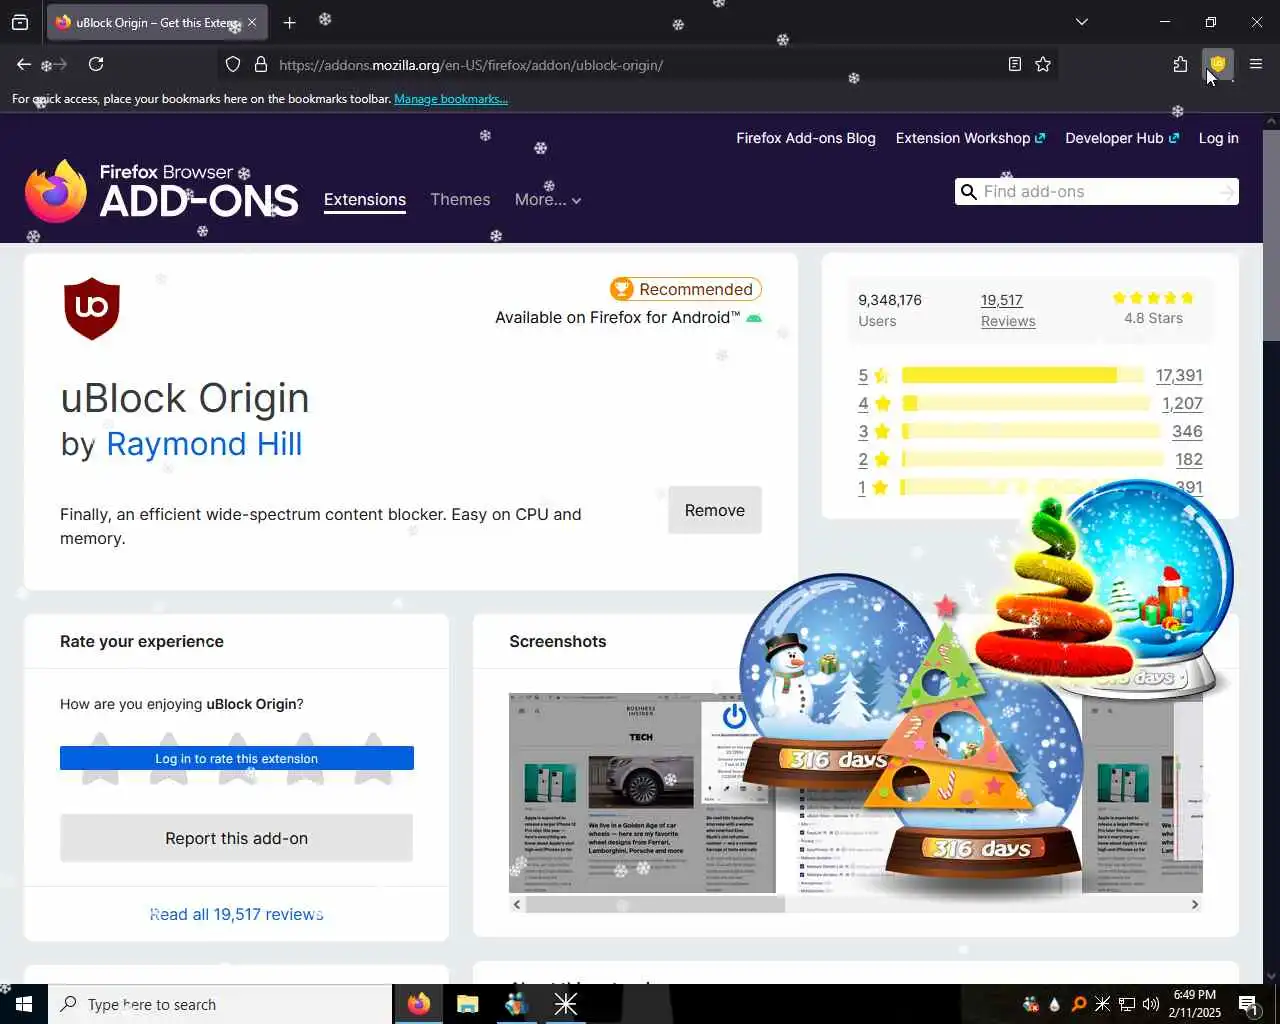This screenshot has width=1280, height=1024.
Task: Bookmark this page with the star icon
Action: 1043,64
